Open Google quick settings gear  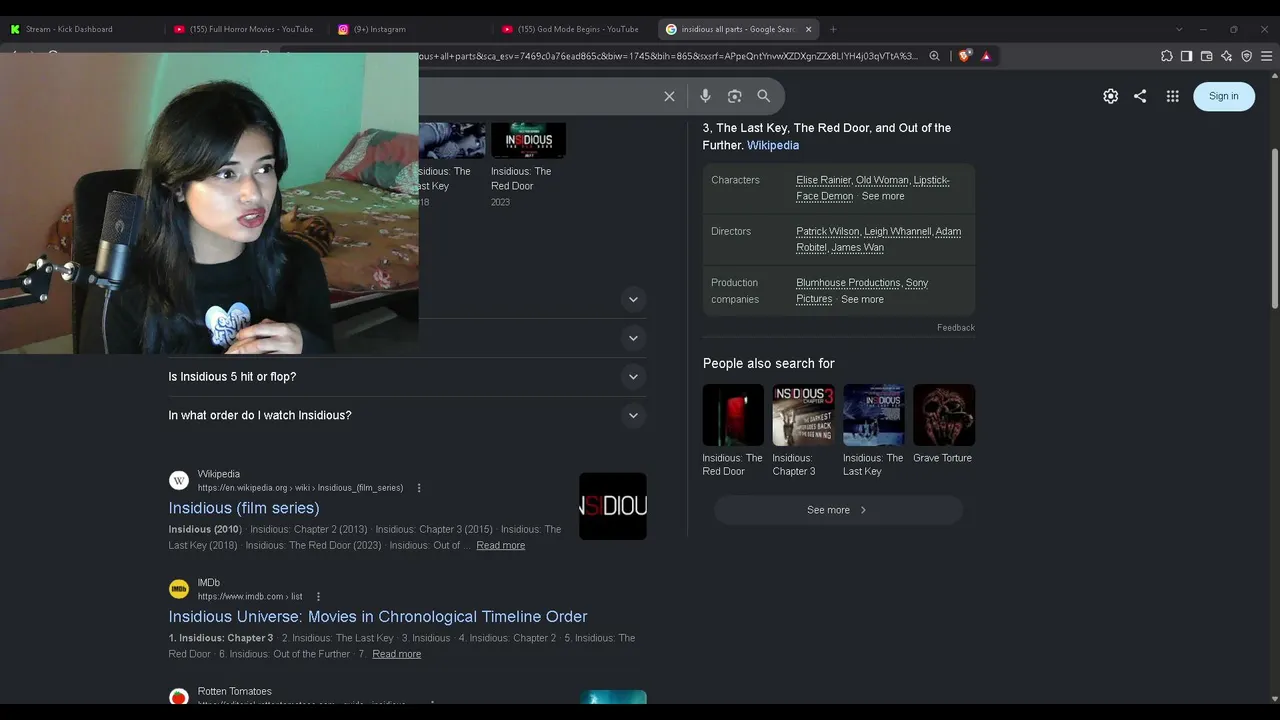pos(1110,96)
